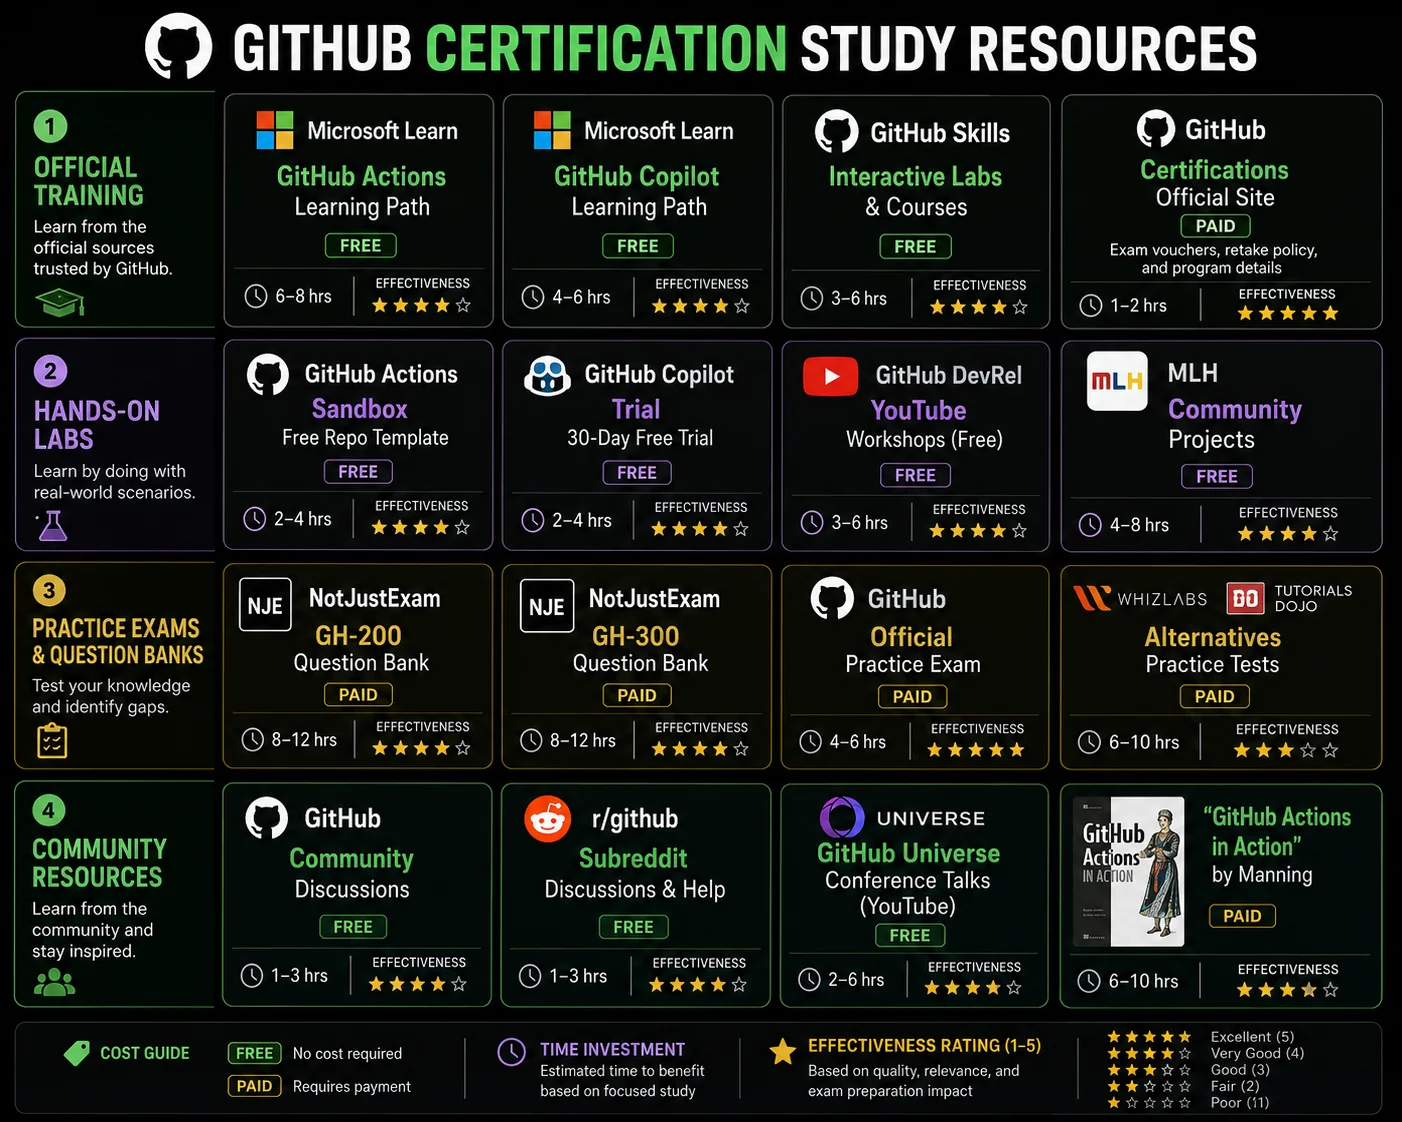
Task: Click the PAID badge on Alternatives Practice Tests
Action: pyautogui.click(x=1214, y=696)
